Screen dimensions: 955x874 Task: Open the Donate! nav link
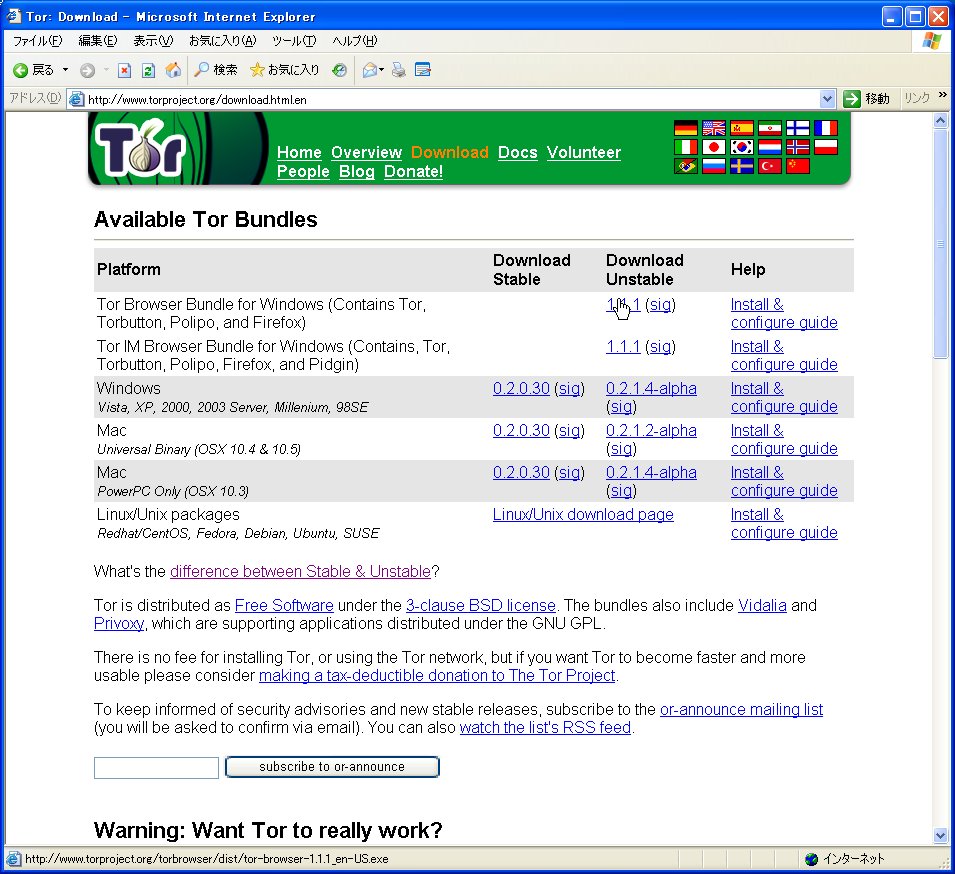click(414, 171)
